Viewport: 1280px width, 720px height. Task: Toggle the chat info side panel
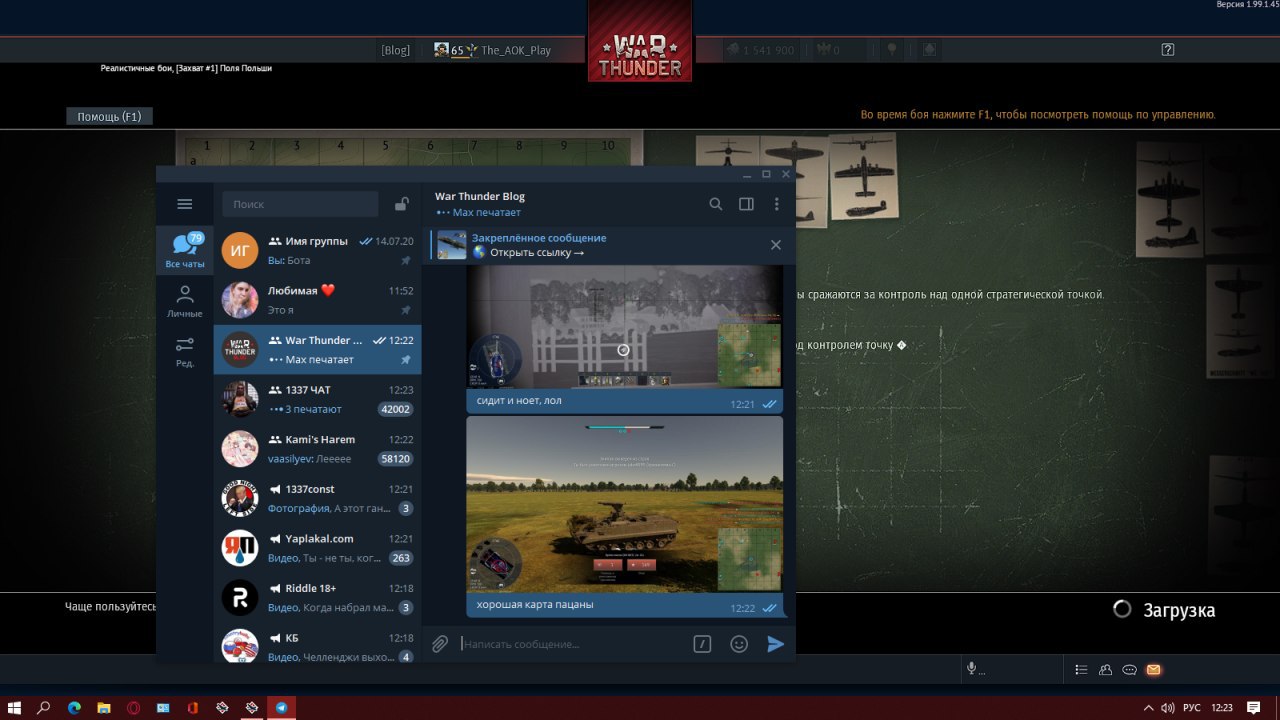[746, 204]
